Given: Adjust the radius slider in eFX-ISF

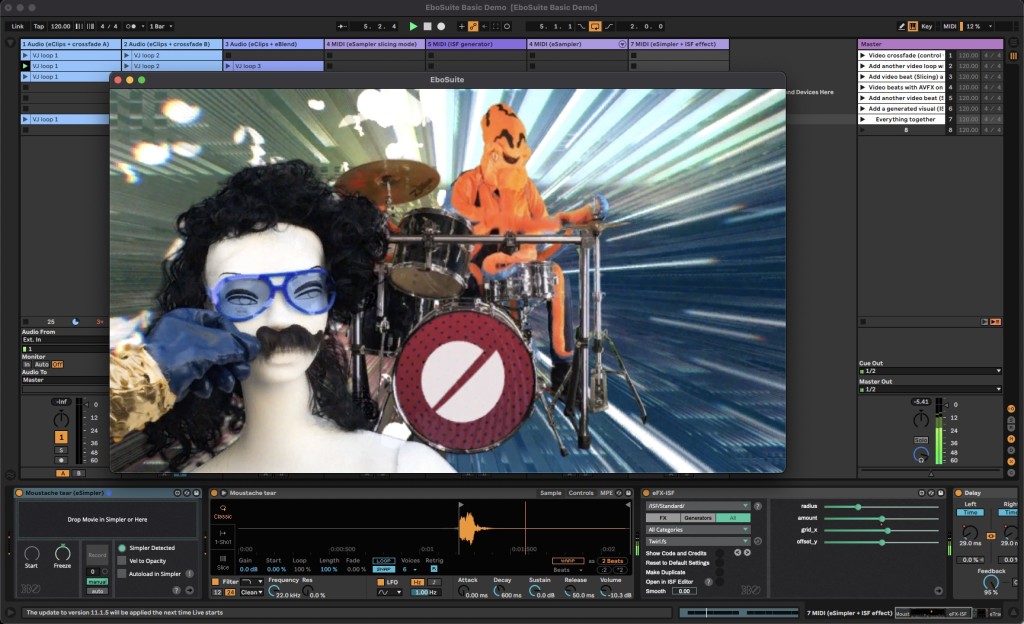Looking at the screenshot, I should pyautogui.click(x=858, y=507).
